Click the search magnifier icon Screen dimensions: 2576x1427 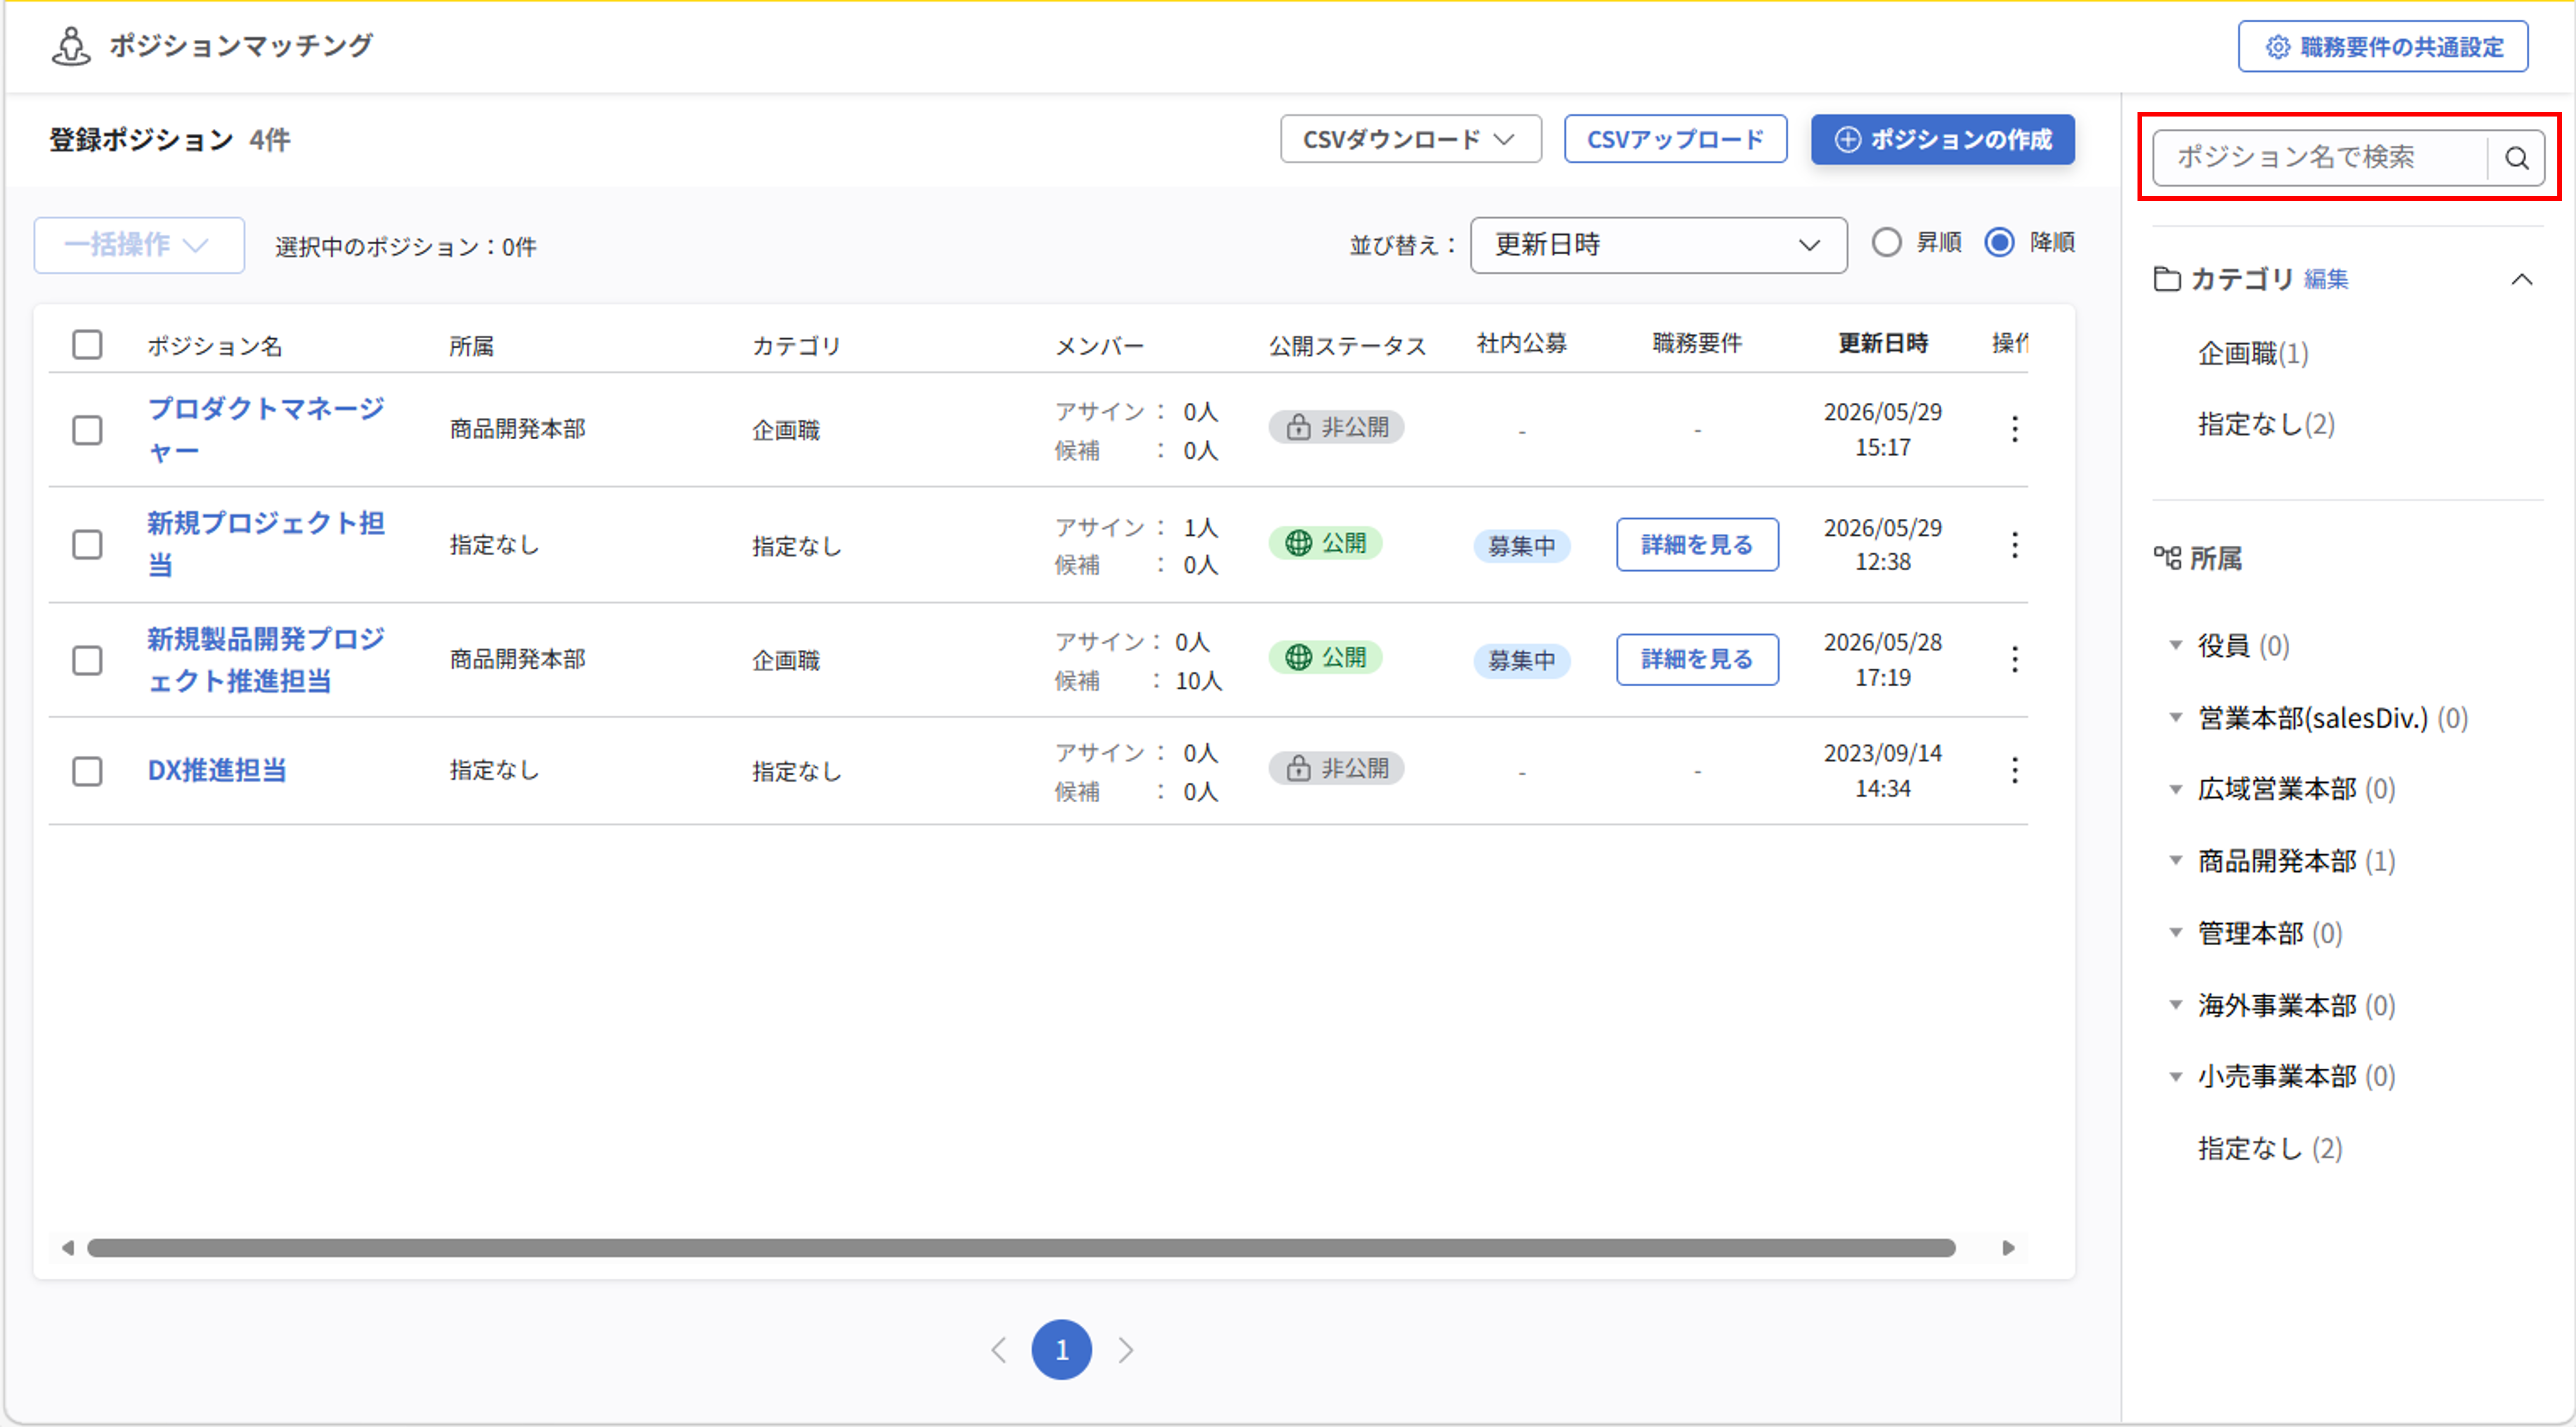(x=2516, y=157)
